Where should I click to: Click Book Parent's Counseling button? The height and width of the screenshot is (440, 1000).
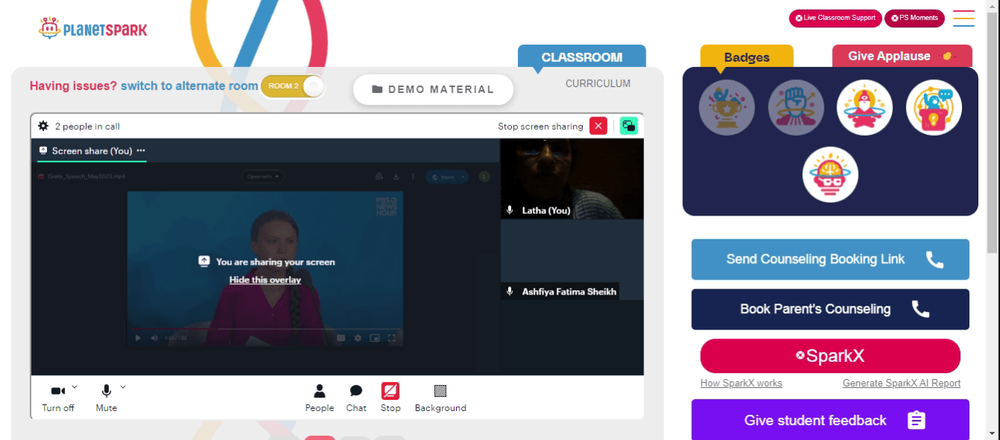coord(830,309)
